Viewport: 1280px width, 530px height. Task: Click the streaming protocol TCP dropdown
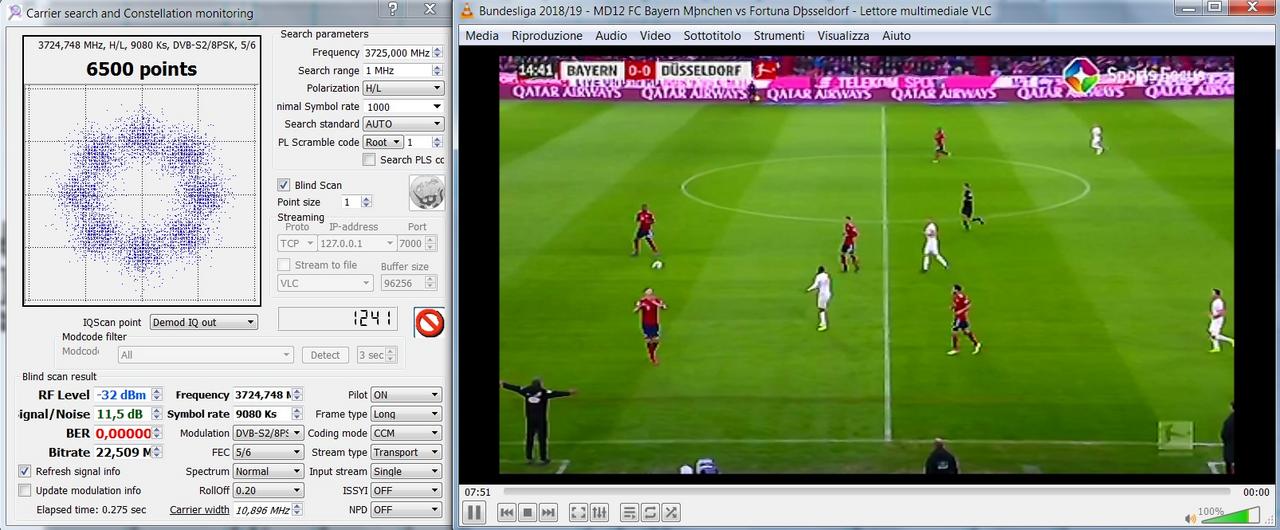(x=297, y=243)
